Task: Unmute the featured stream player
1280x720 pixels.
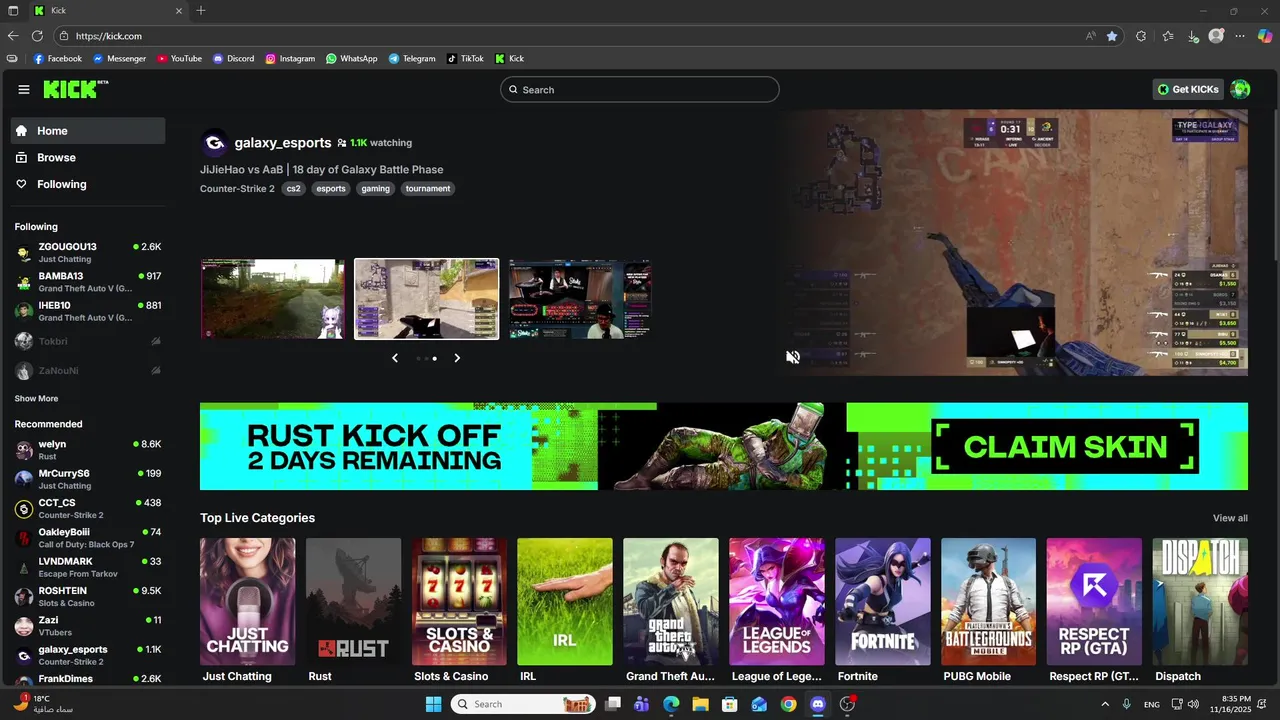Action: 793,357
